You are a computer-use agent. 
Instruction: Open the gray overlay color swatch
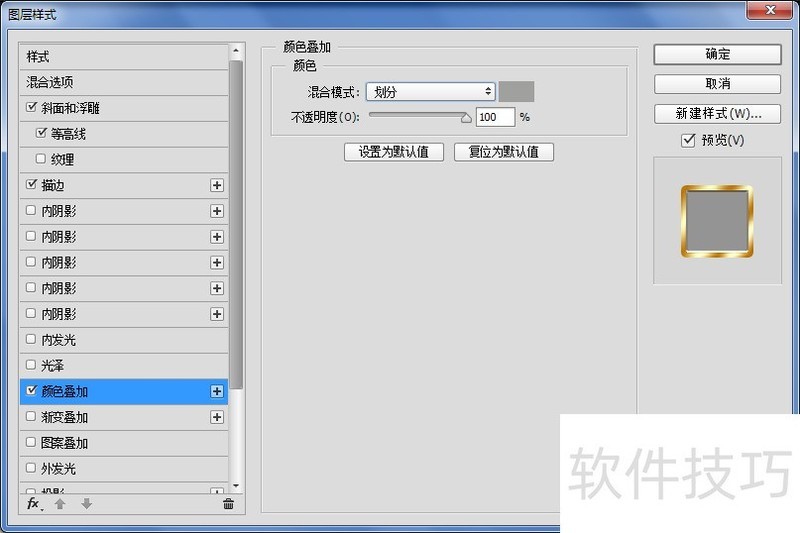coord(516,91)
